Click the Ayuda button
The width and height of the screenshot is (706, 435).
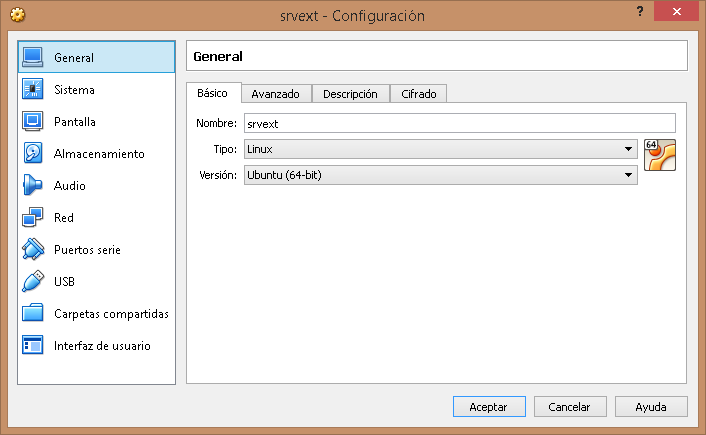tap(650, 407)
